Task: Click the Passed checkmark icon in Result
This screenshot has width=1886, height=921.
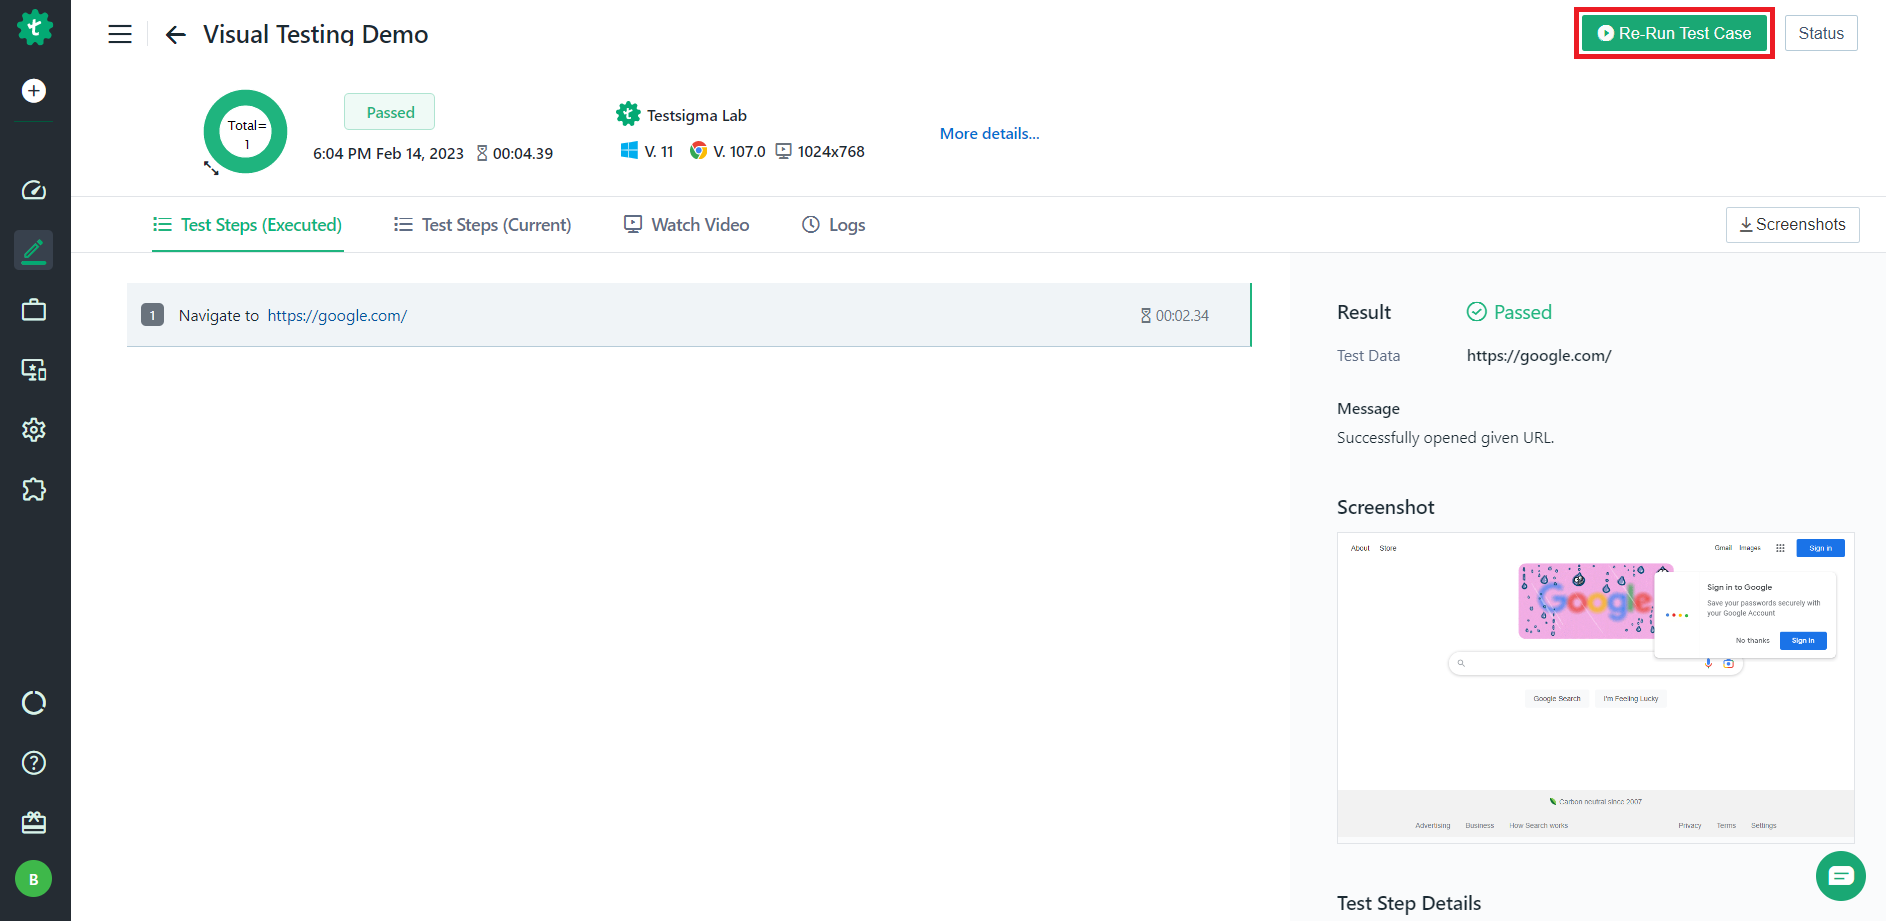Action: pos(1477,312)
